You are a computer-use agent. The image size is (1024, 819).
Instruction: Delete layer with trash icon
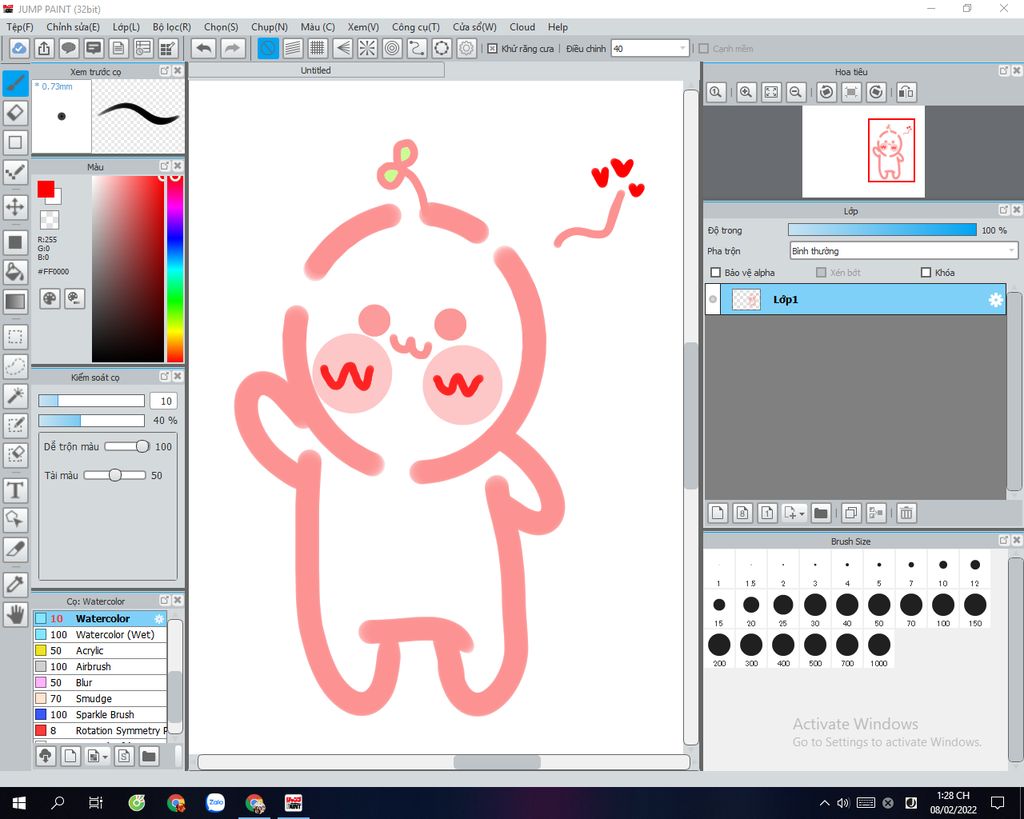pos(906,513)
